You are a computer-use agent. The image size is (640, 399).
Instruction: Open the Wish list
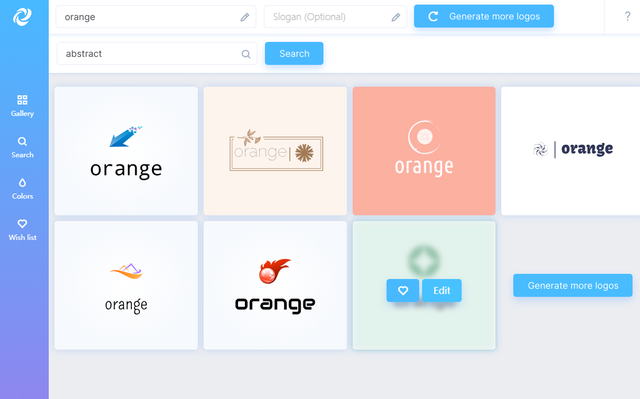click(22, 230)
